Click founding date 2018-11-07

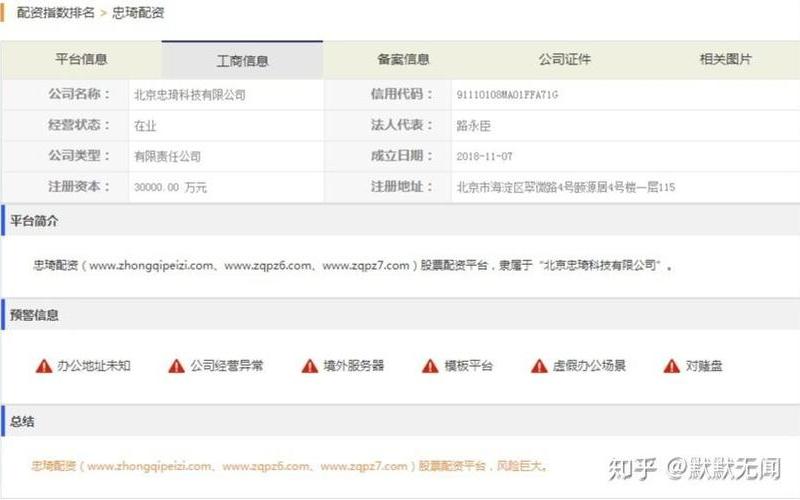click(484, 157)
